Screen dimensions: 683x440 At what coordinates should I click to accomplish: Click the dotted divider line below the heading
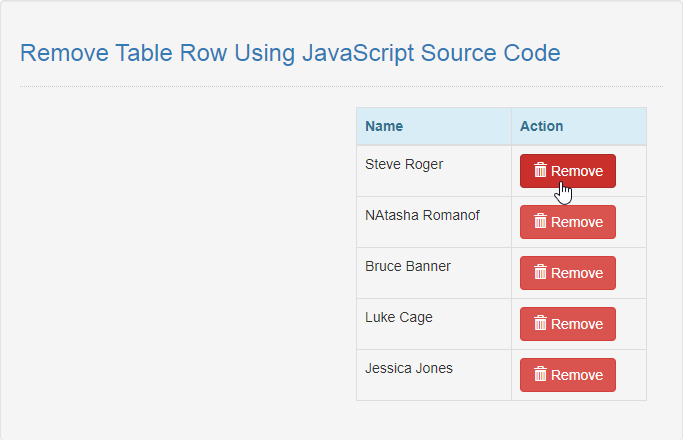pyautogui.click(x=342, y=86)
